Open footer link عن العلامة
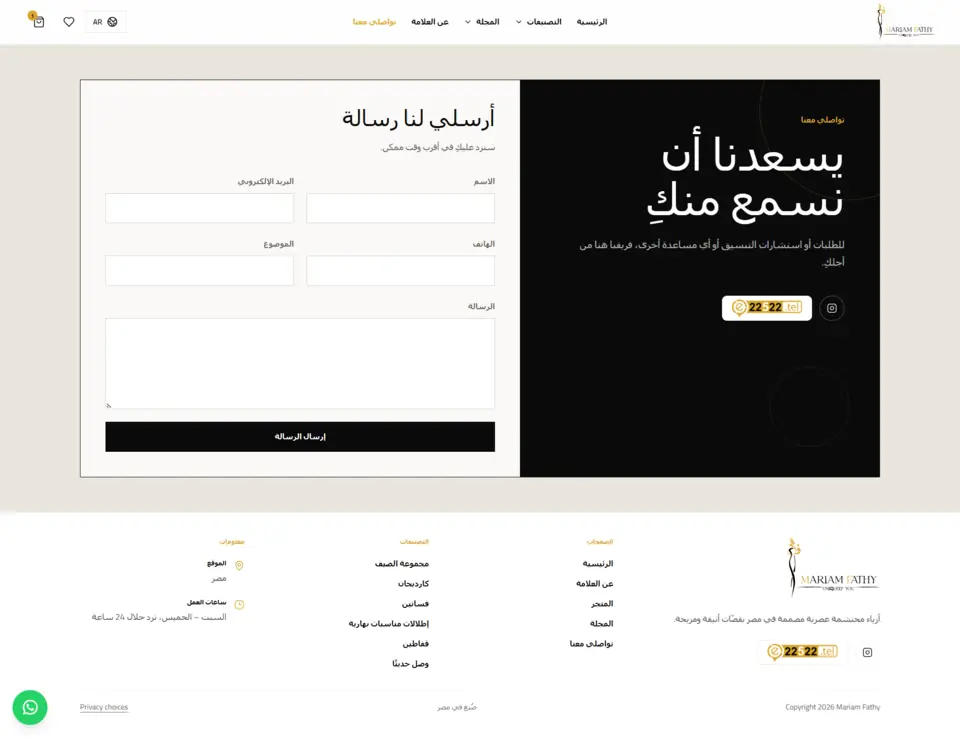 [594, 584]
